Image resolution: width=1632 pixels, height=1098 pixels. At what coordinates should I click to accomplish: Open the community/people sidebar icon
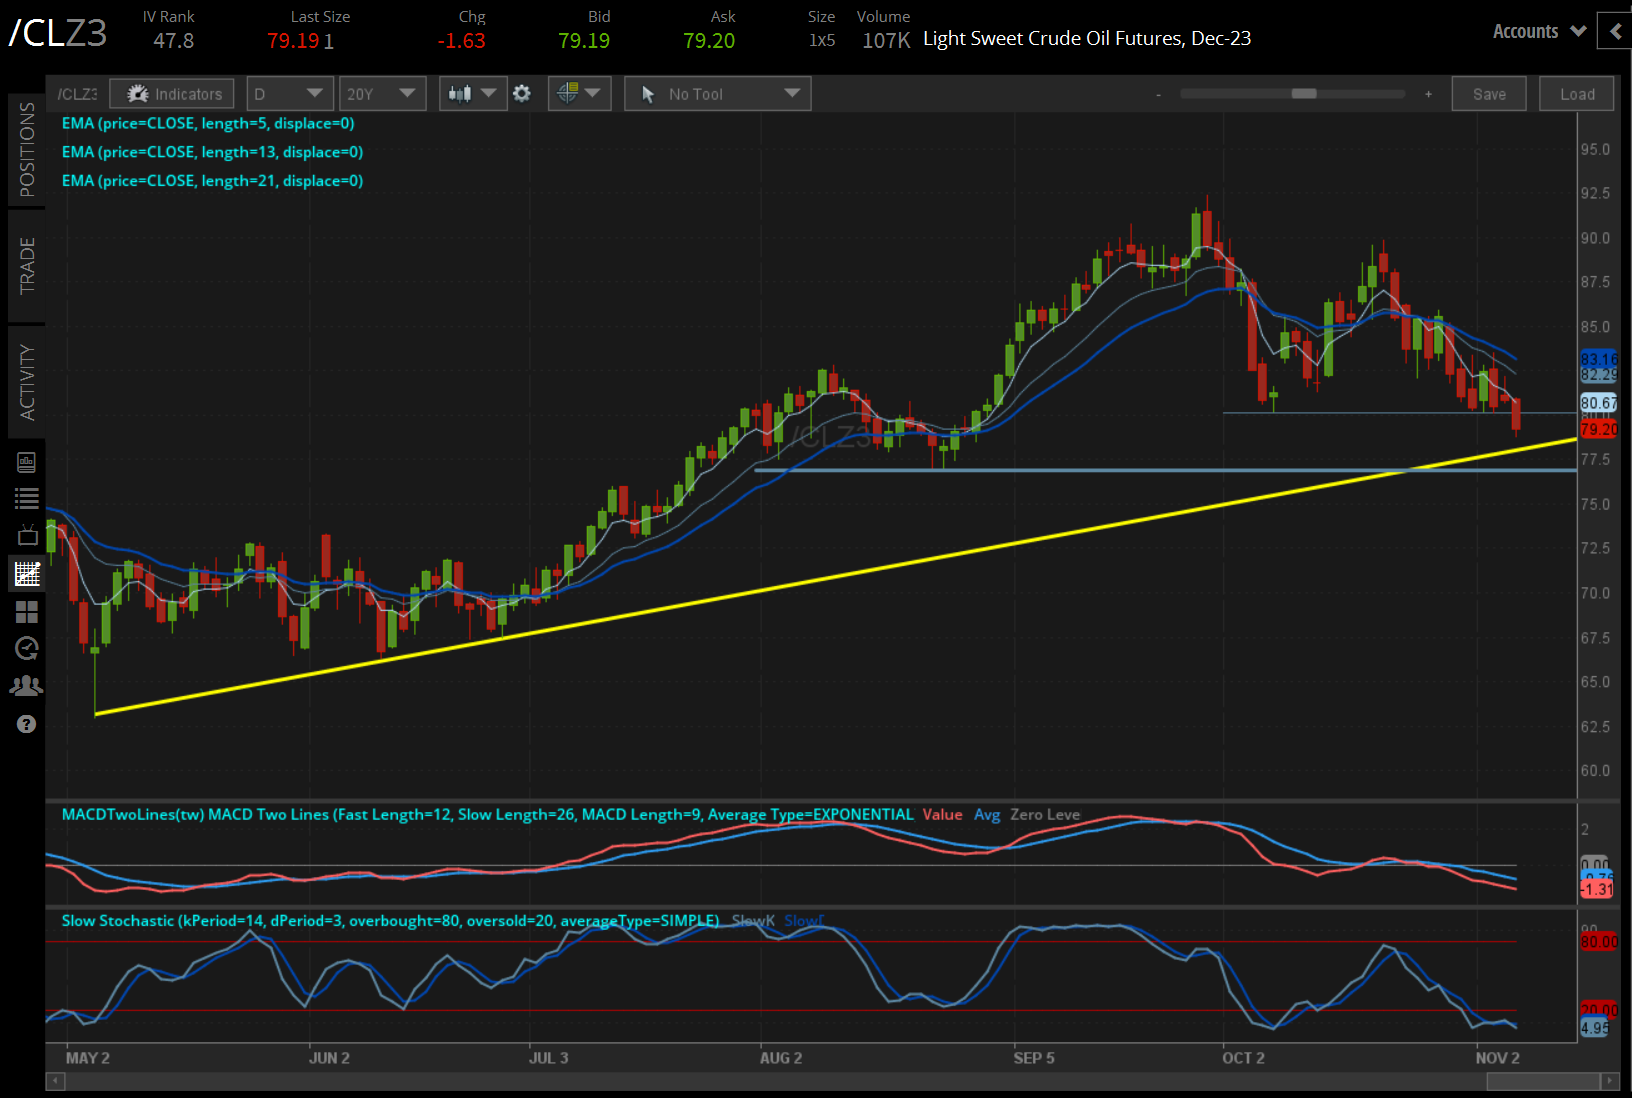[27, 685]
